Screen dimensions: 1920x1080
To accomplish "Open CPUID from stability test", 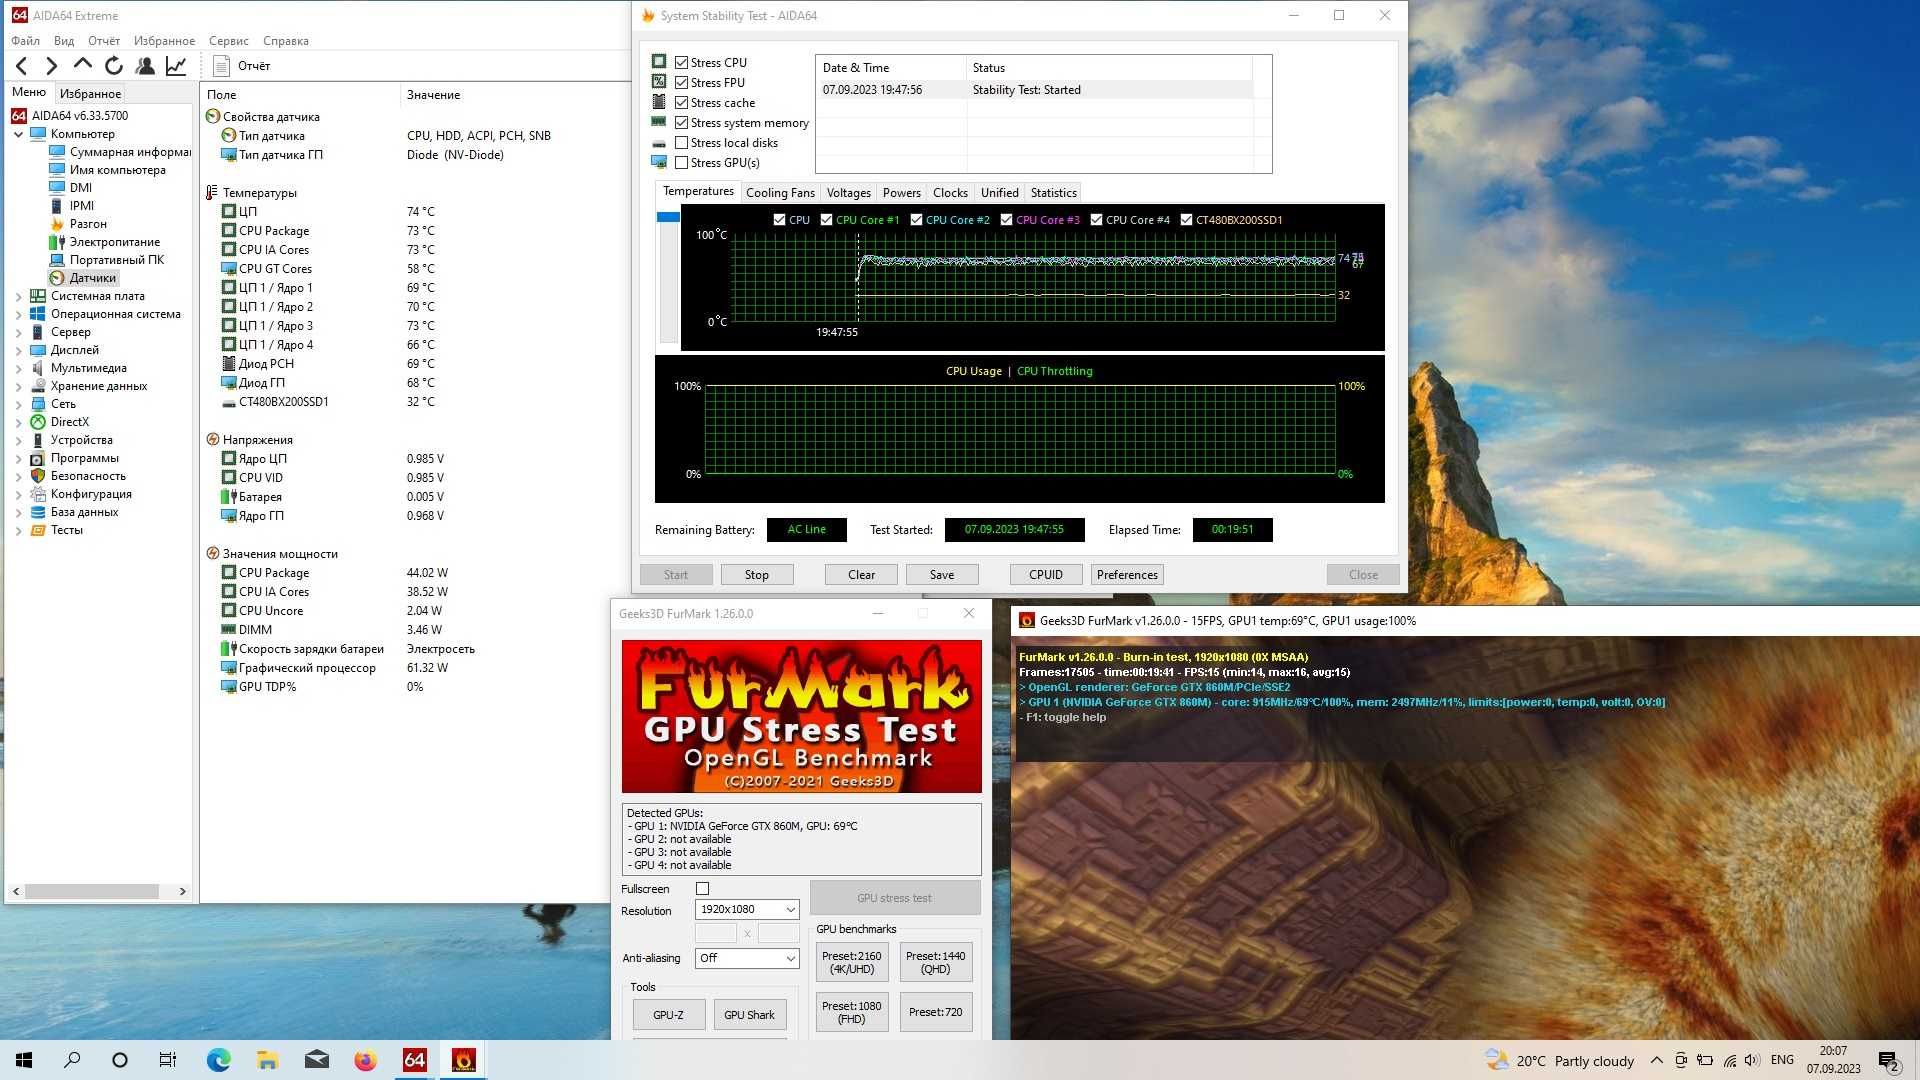I will 1046,575.
